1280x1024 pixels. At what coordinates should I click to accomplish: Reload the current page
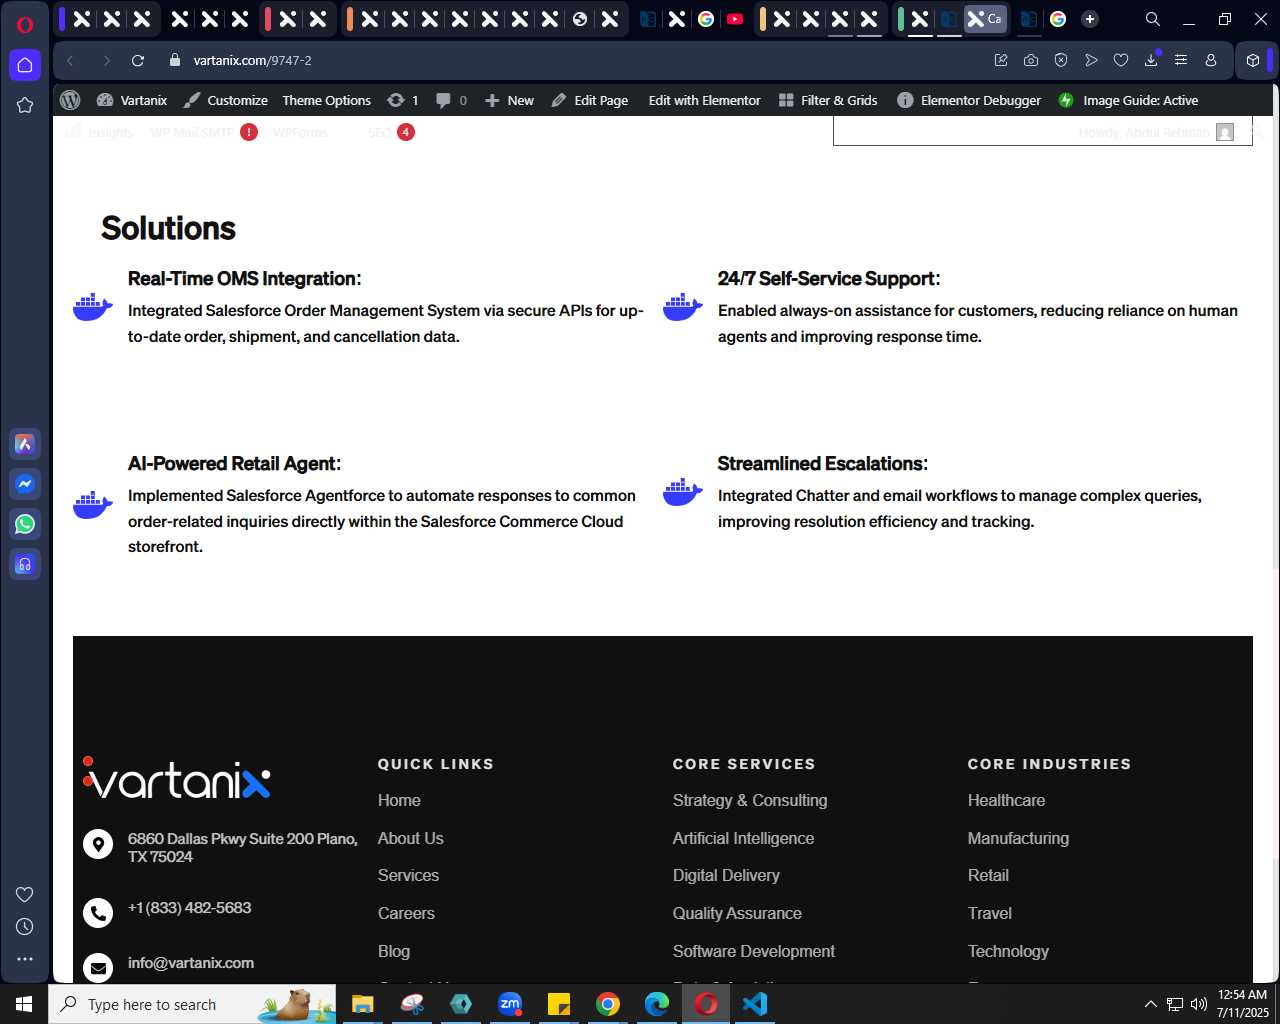[x=138, y=60]
